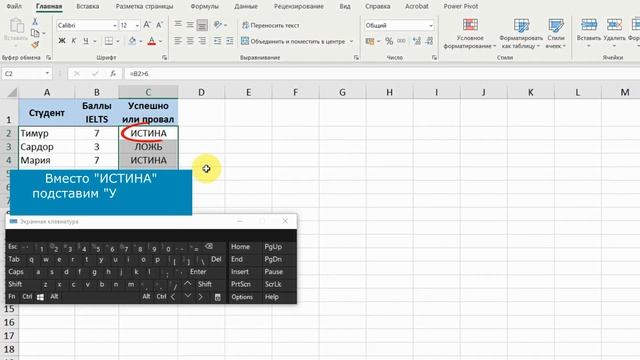Screen dimensions: 640x360
Task: Open the Power Pivot tab
Action: pyautogui.click(x=461, y=6)
